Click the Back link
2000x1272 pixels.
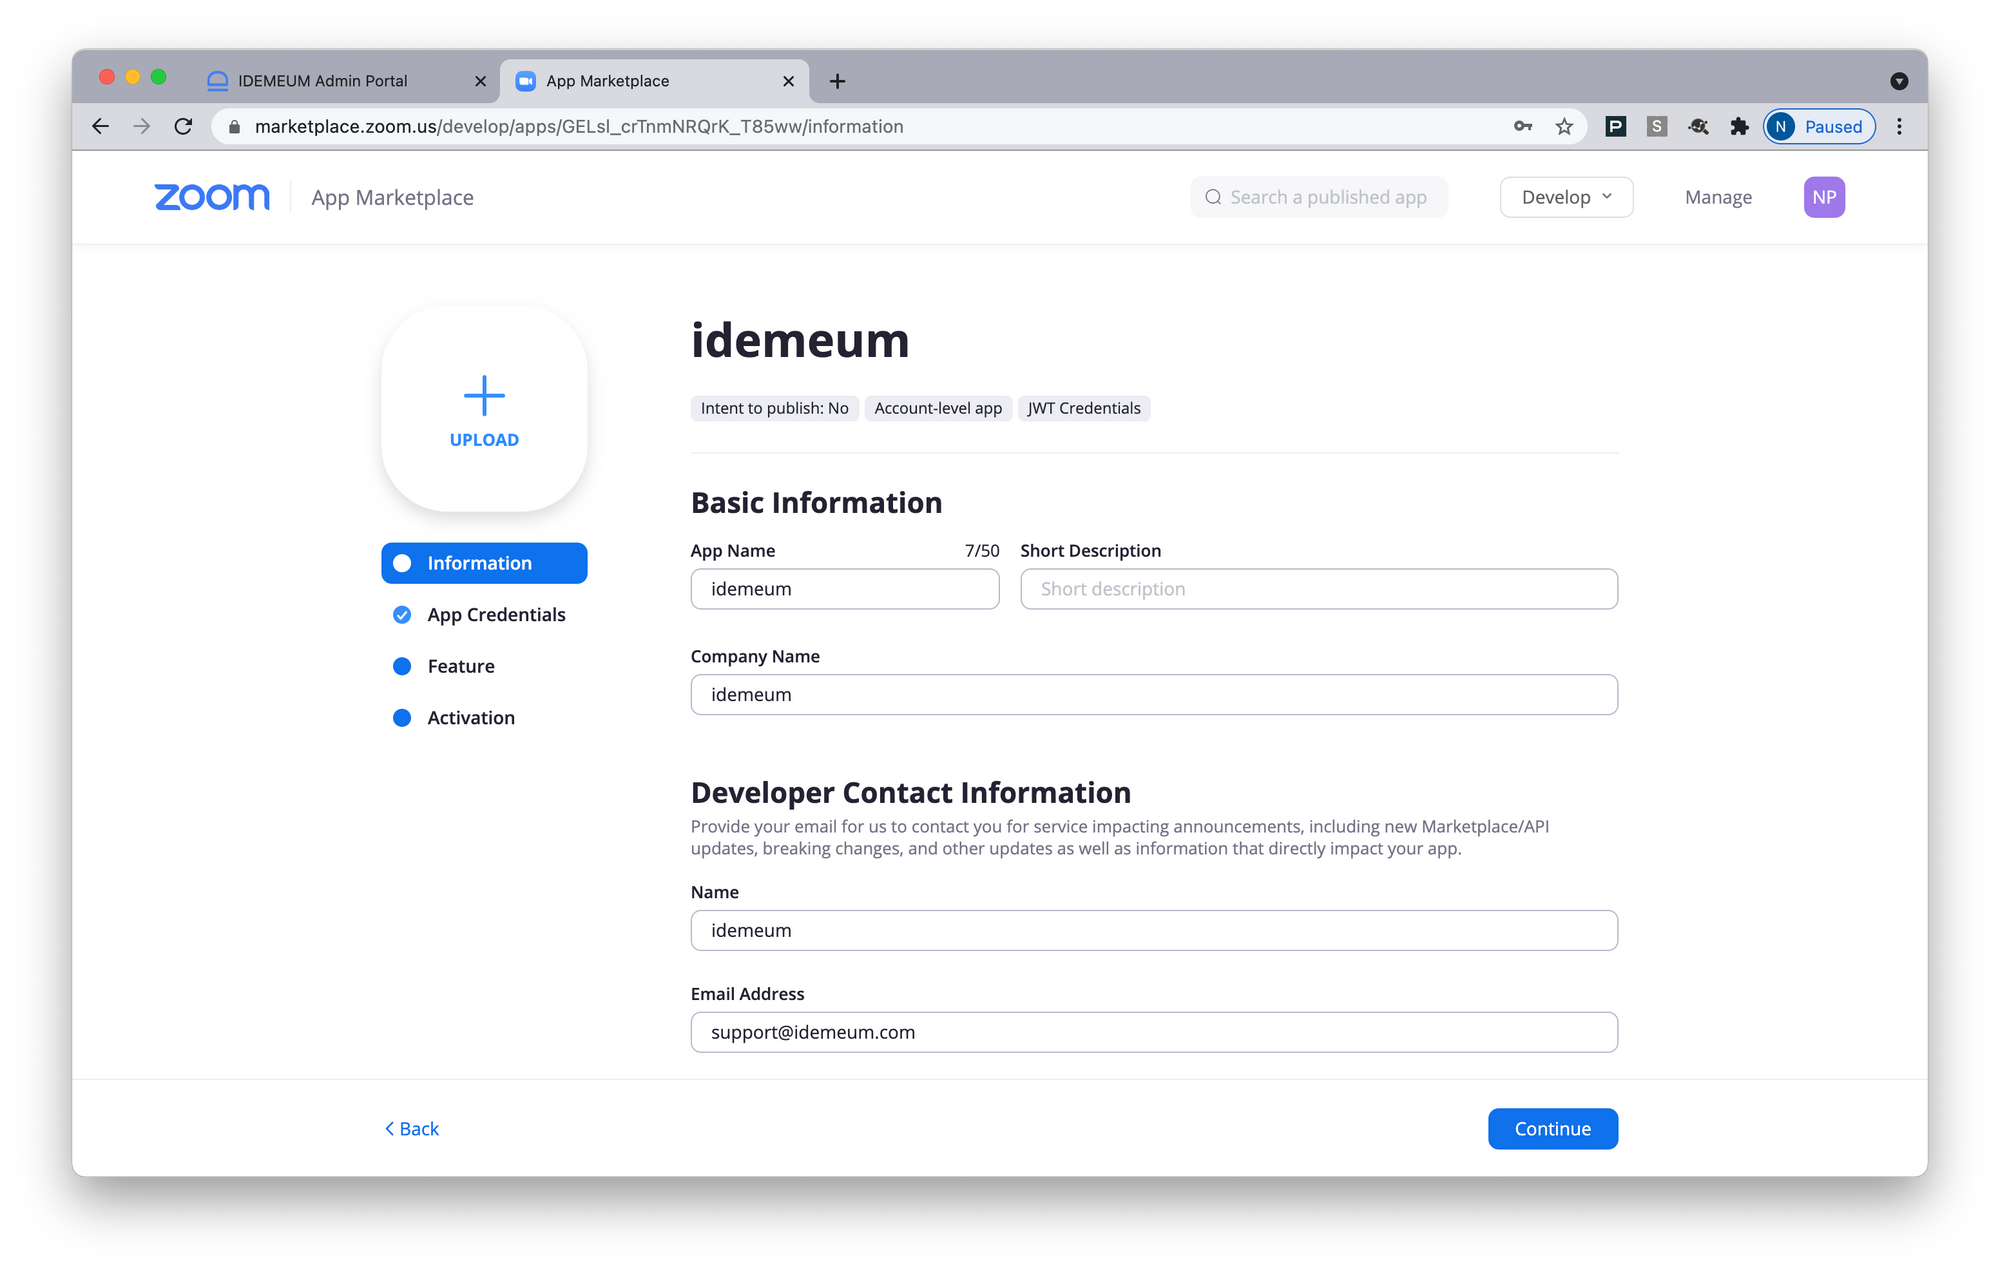pos(412,1129)
